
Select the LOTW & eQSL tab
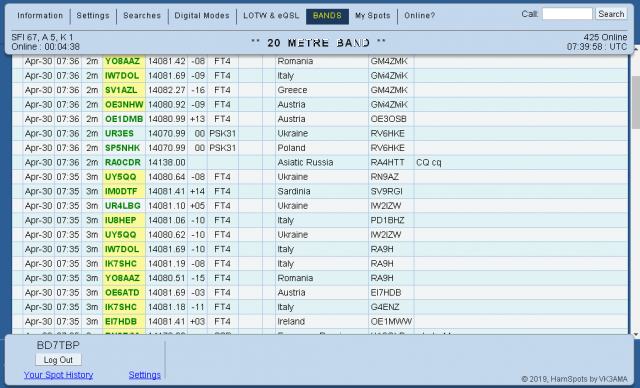[x=271, y=16]
